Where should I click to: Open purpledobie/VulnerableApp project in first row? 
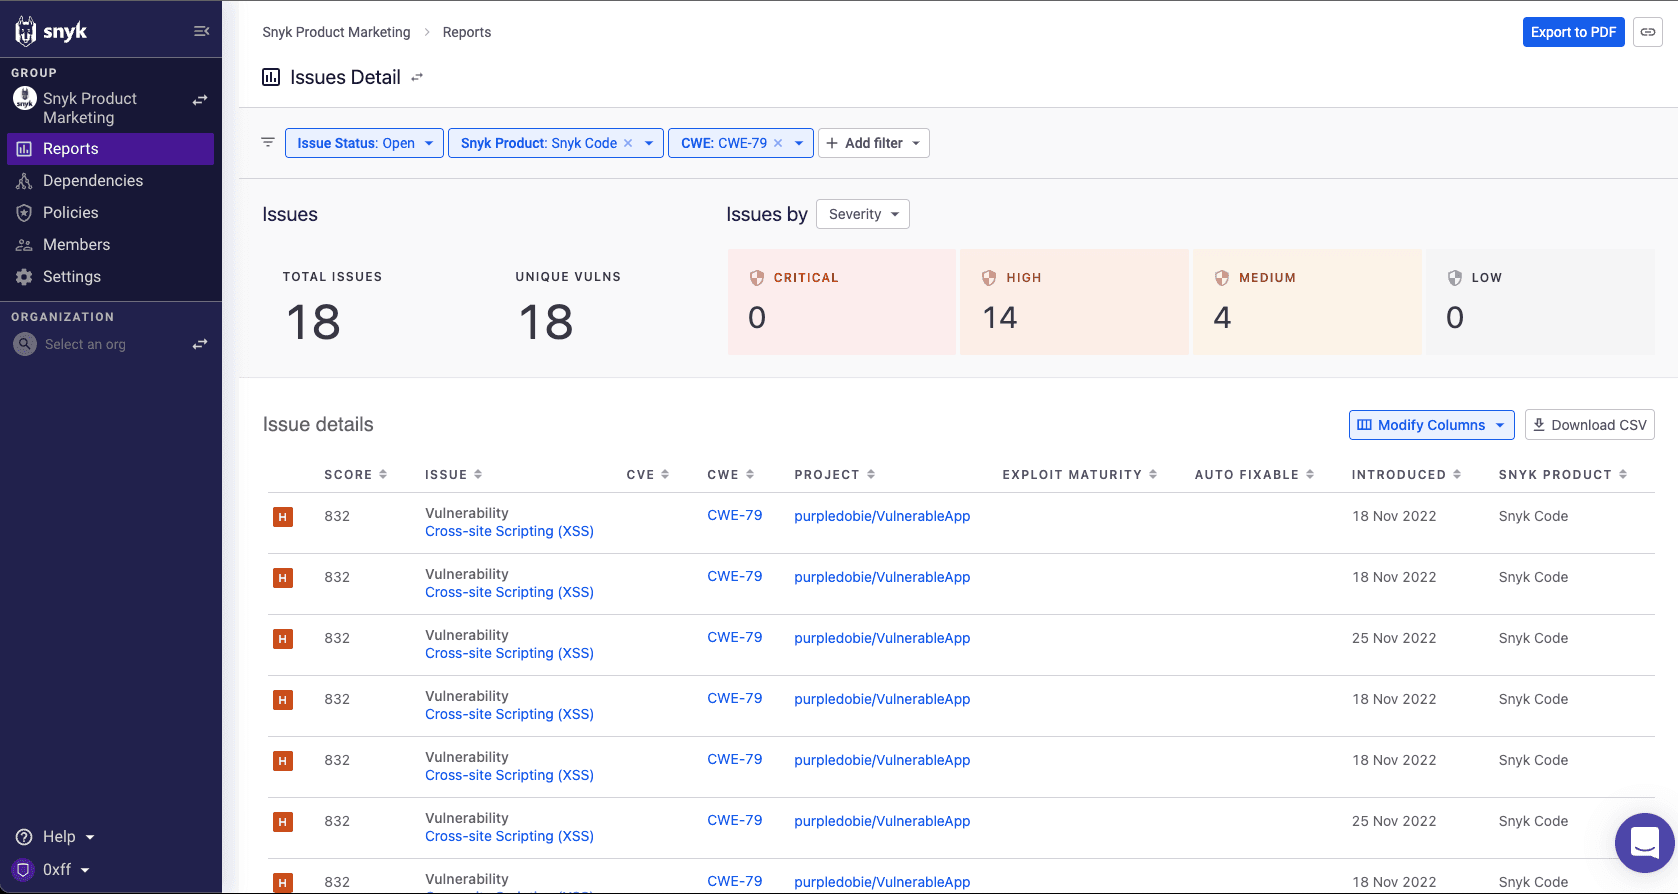point(882,516)
